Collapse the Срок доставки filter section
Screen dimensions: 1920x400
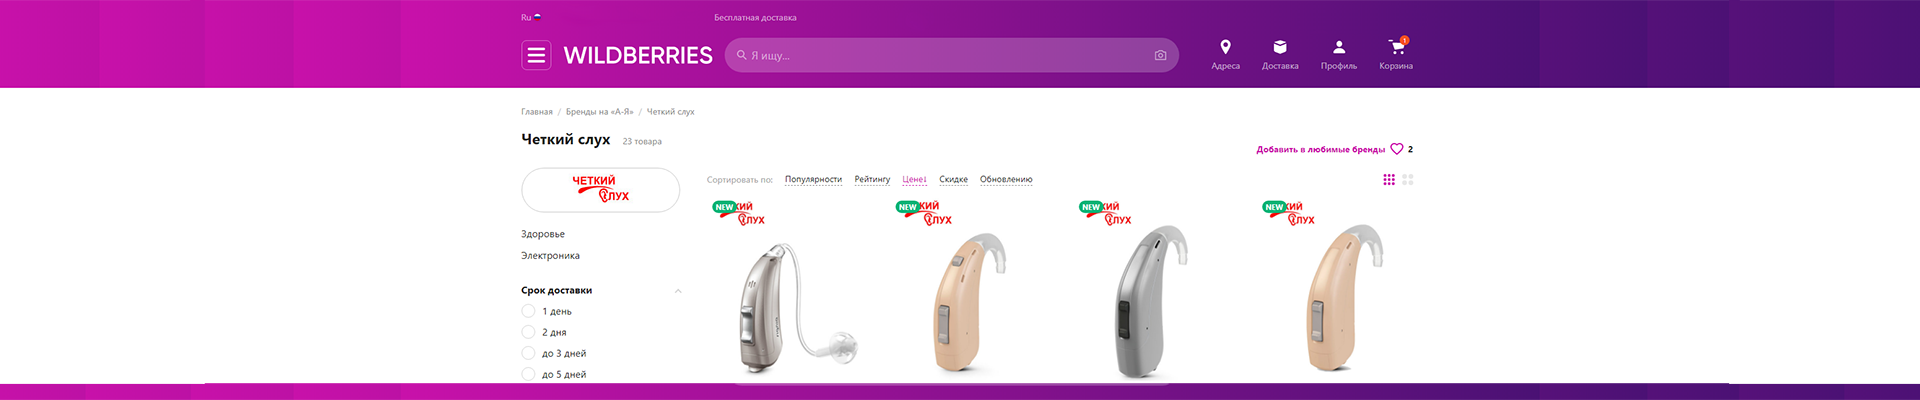pos(678,291)
